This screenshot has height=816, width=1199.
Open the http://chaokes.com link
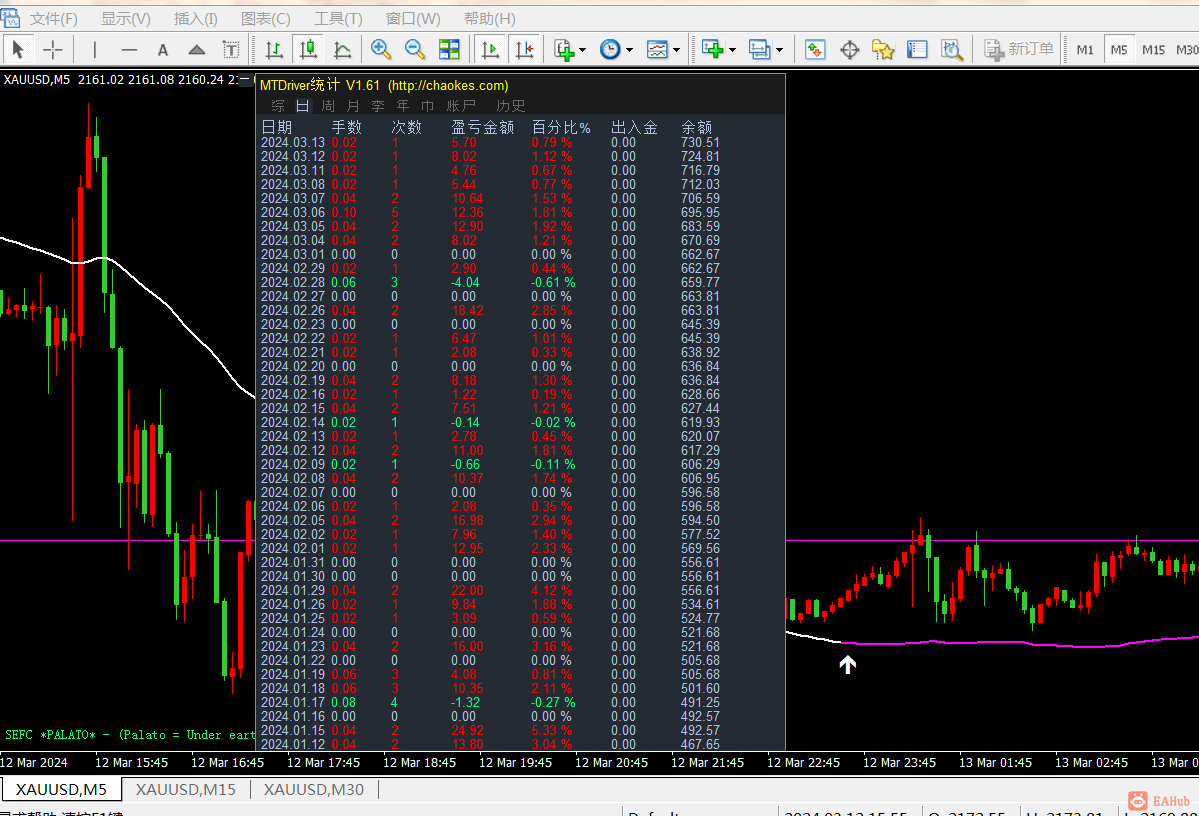click(x=448, y=86)
